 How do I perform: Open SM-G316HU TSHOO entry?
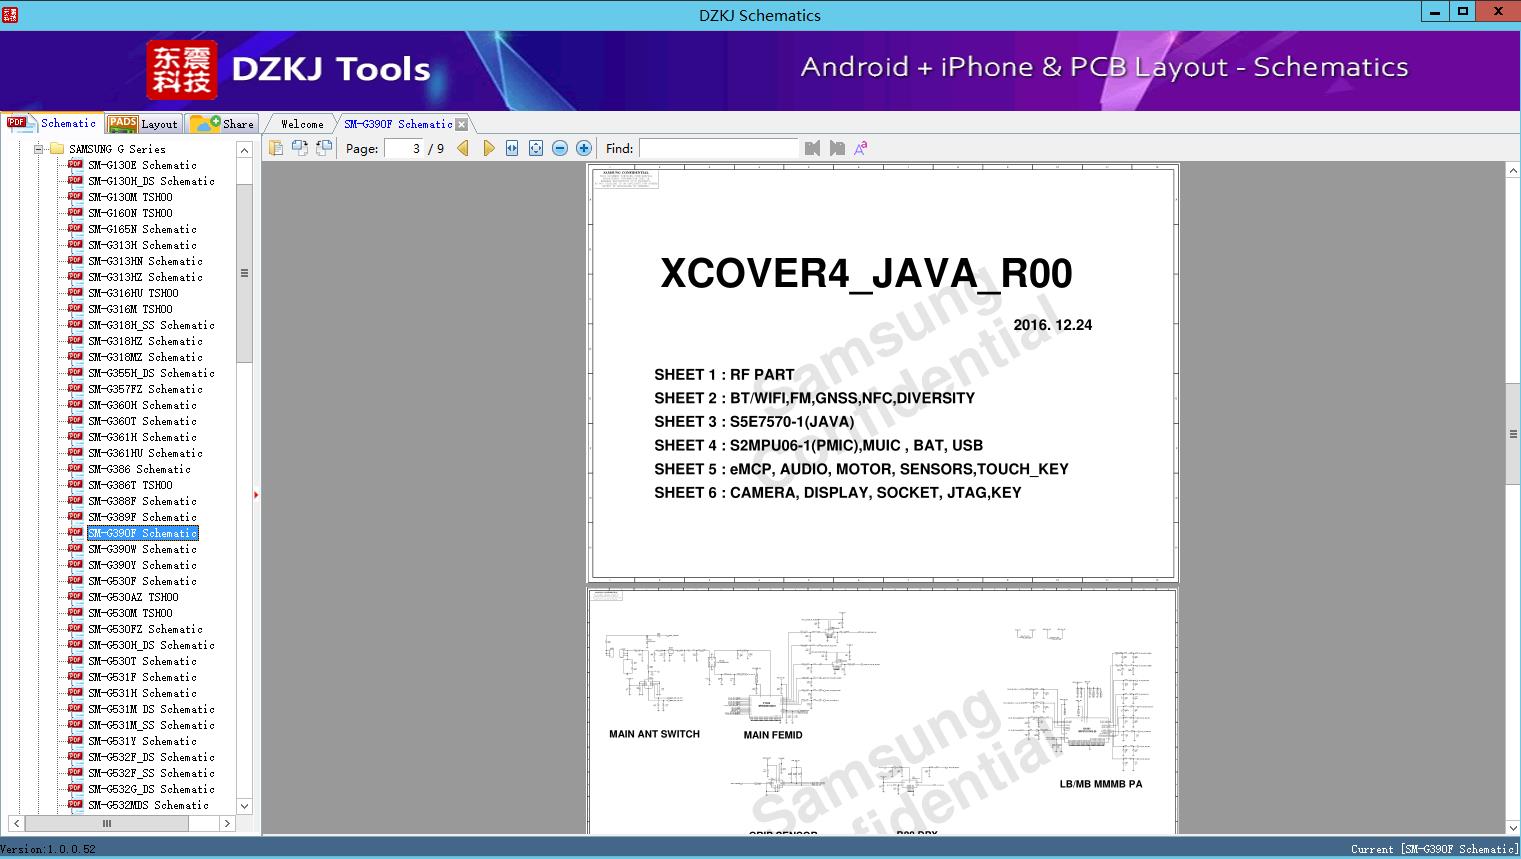(133, 293)
